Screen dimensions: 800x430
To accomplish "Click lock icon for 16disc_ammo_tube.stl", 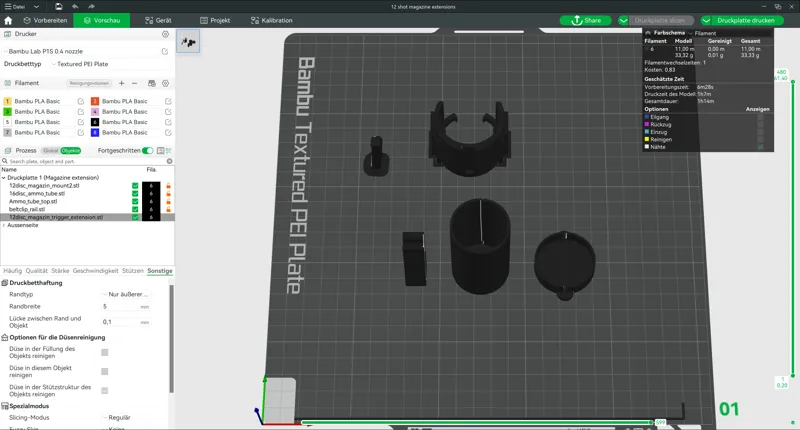I will [x=168, y=194].
